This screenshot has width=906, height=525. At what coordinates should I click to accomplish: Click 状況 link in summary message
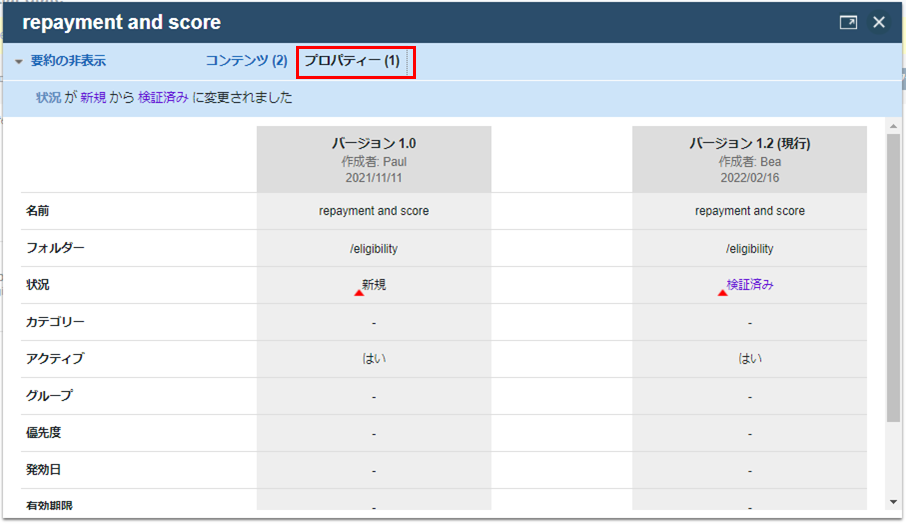[x=49, y=98]
